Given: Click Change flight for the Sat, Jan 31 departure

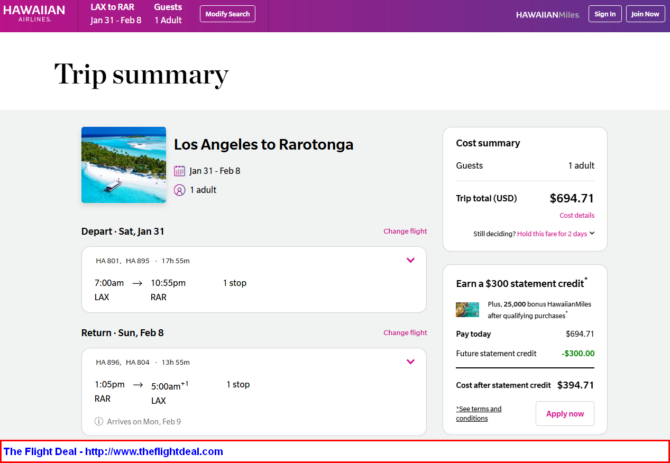Looking at the screenshot, I should tap(405, 231).
